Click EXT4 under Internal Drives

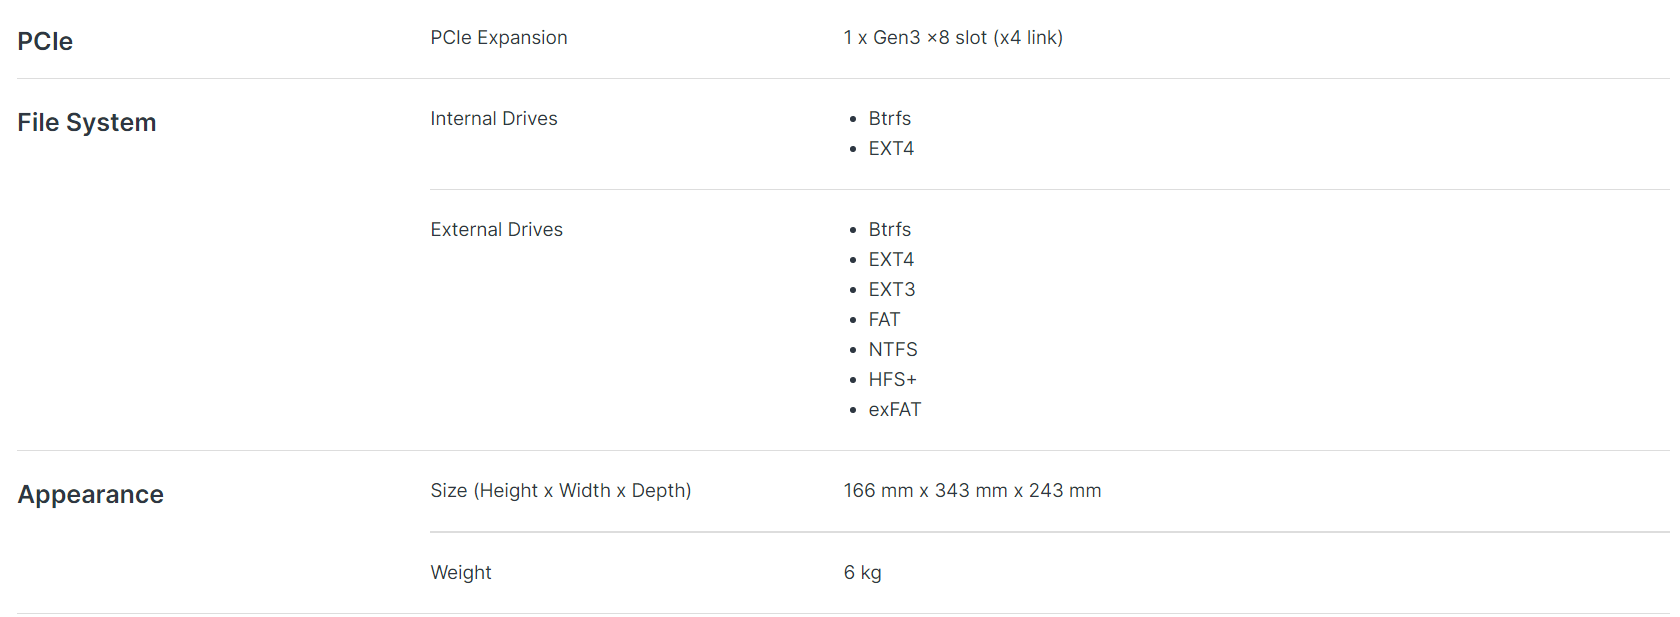[x=891, y=149]
